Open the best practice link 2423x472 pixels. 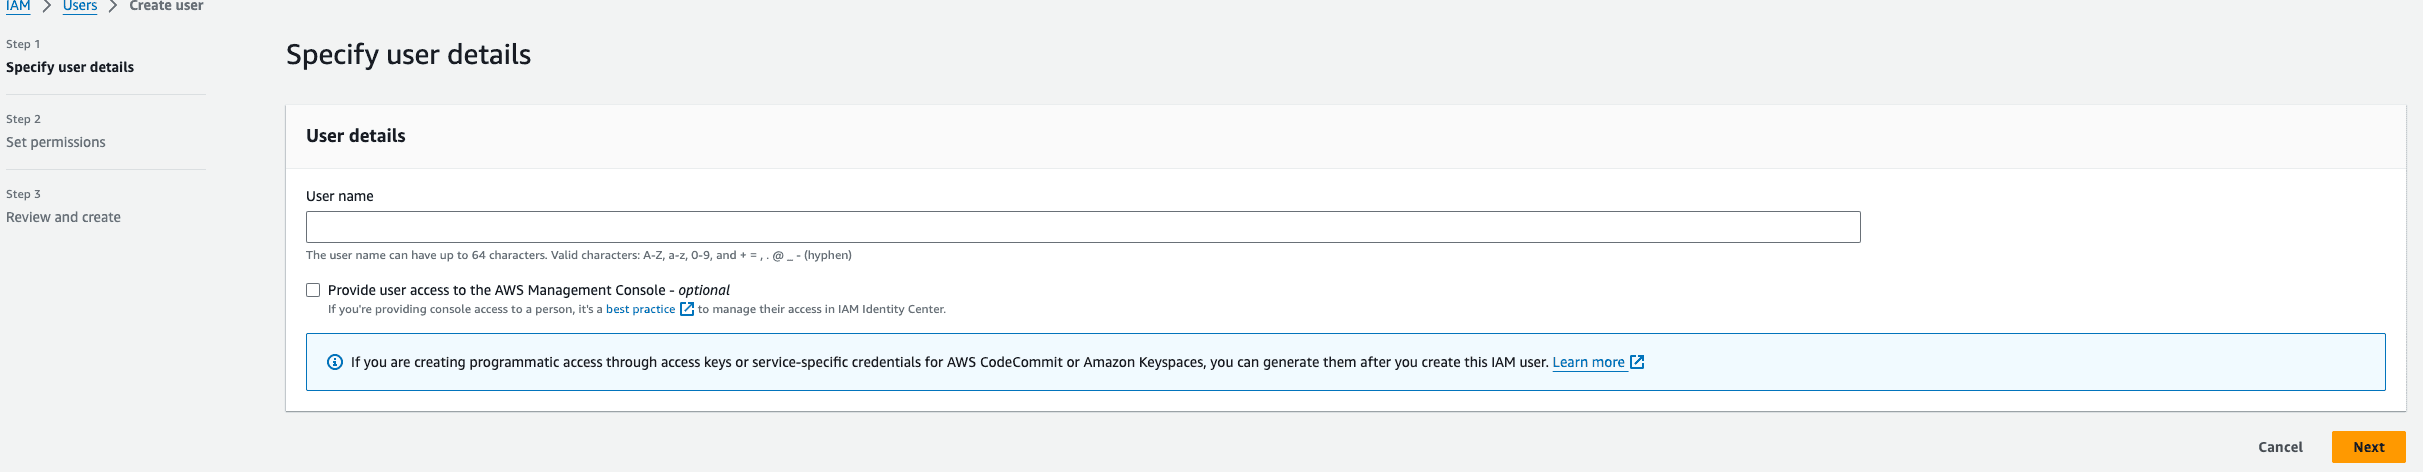click(x=640, y=309)
